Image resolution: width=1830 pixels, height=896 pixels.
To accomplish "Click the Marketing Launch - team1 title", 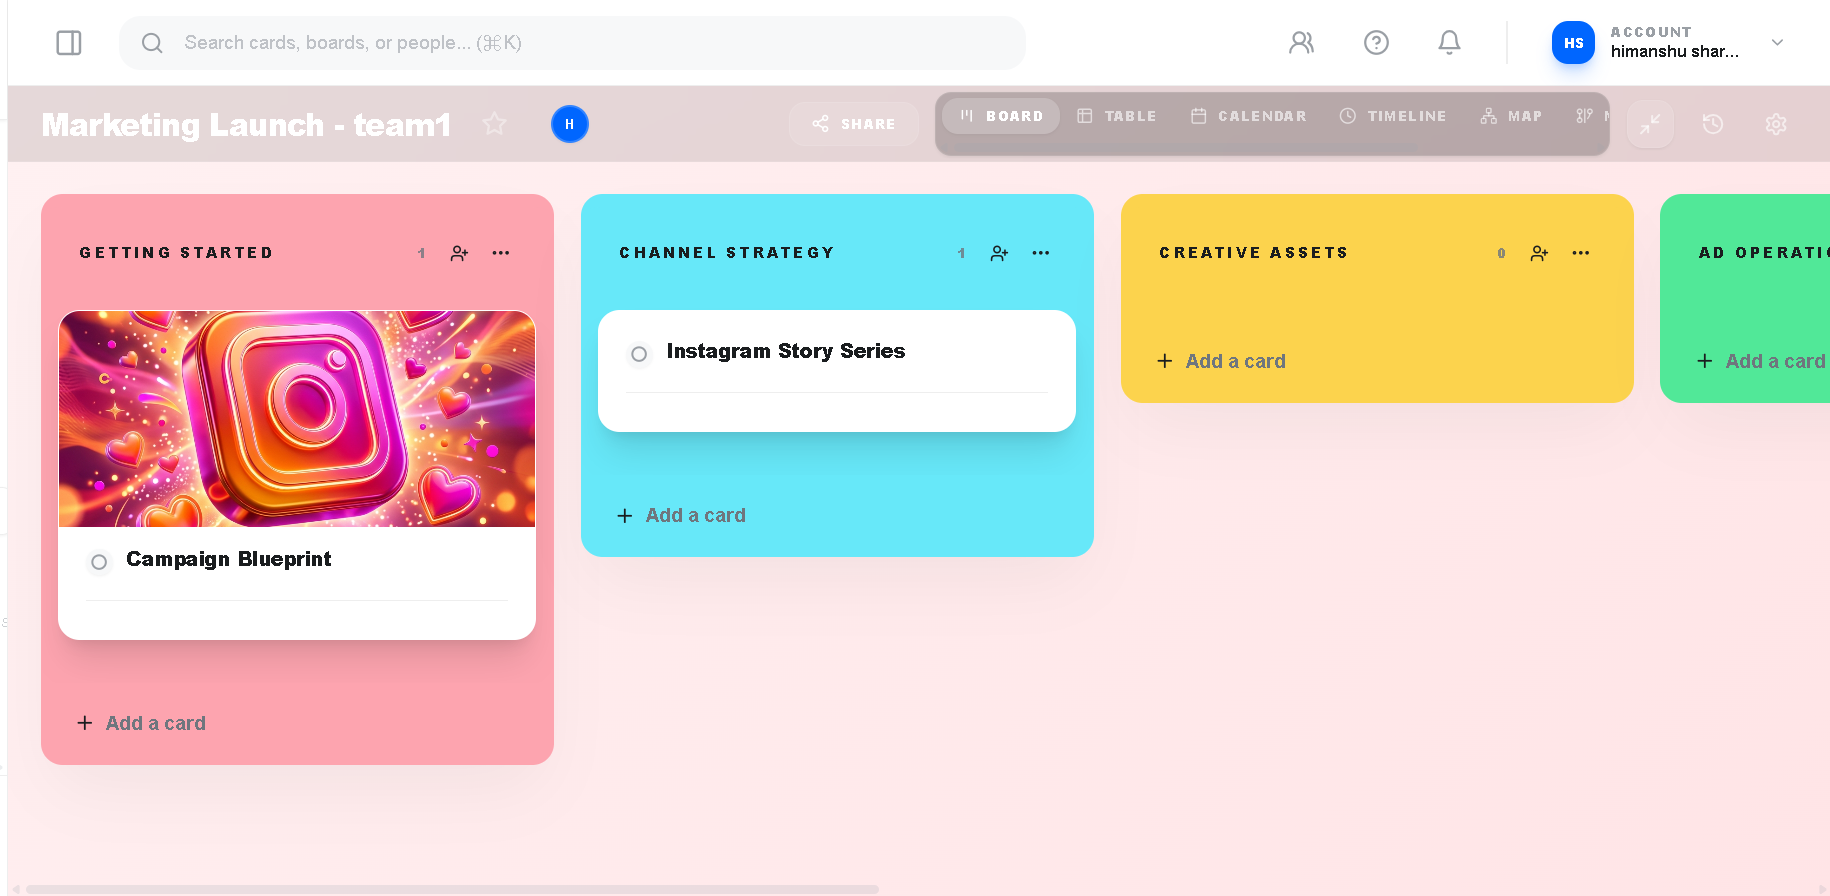I will (246, 125).
